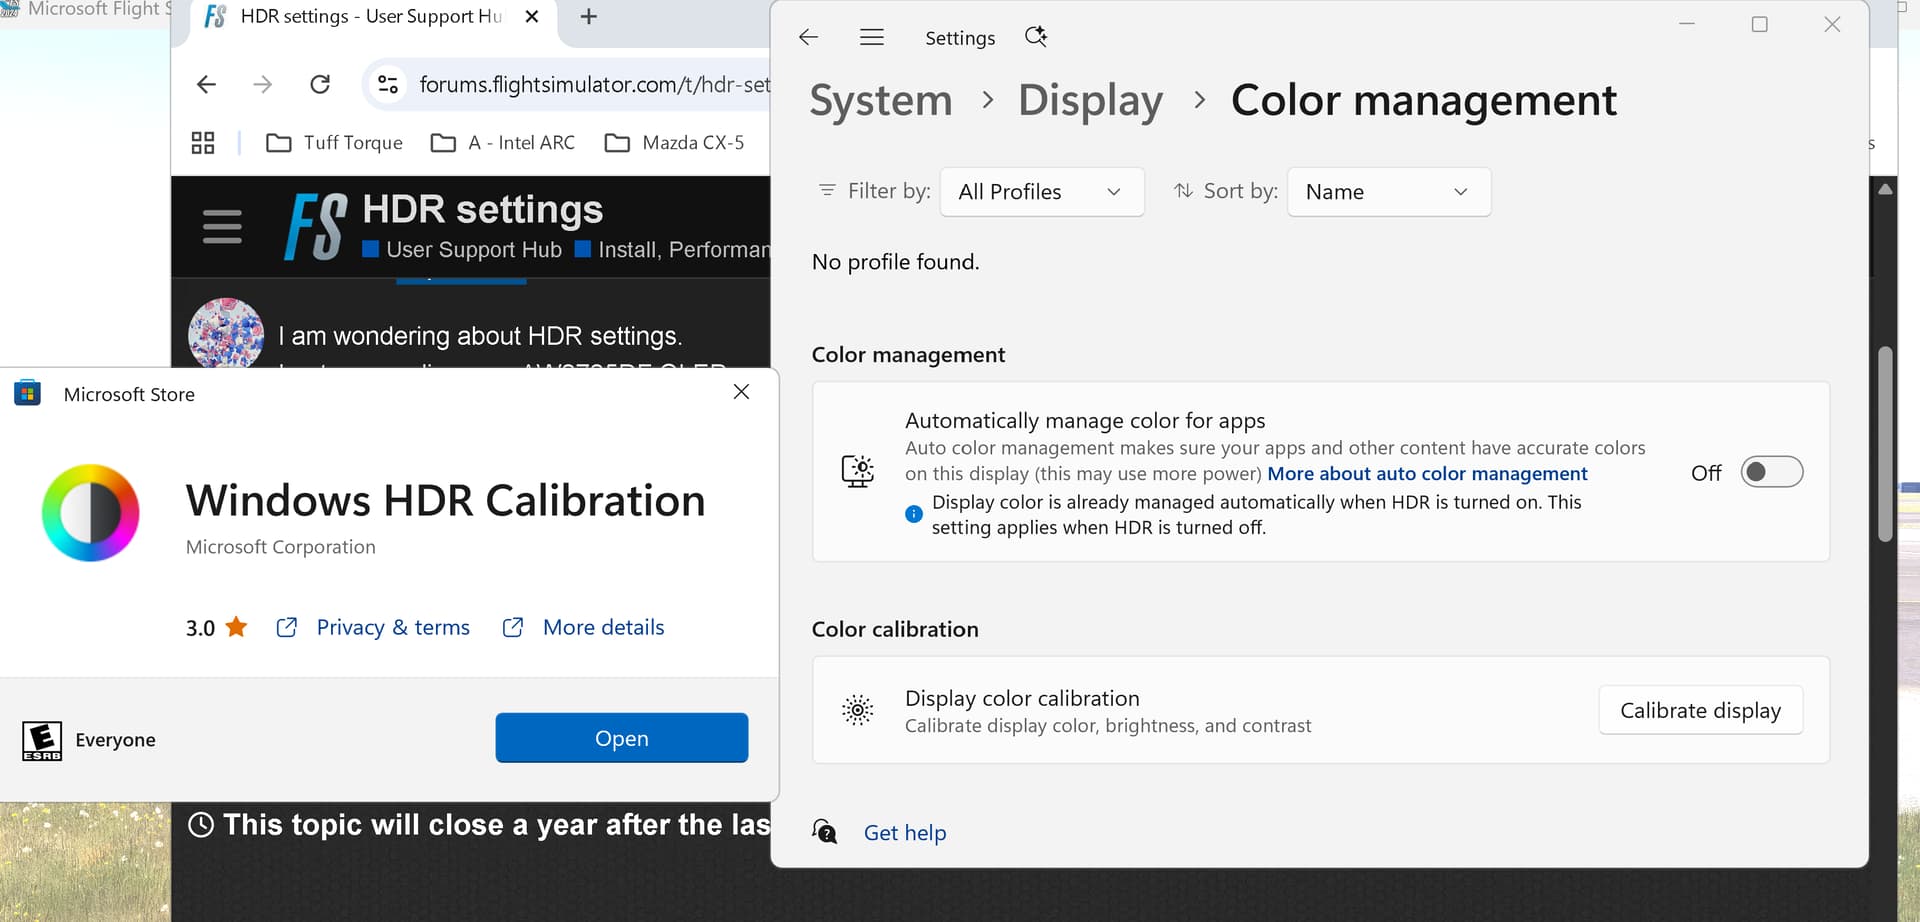Click the Display color calibration sun icon

pyautogui.click(x=857, y=710)
